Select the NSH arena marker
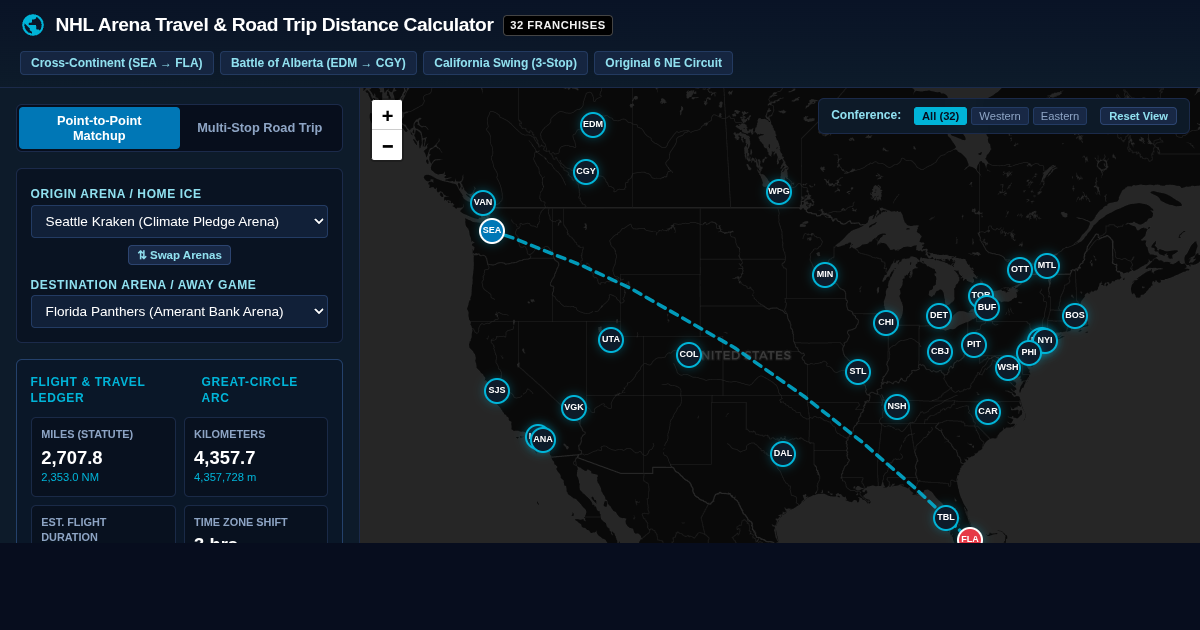 897,407
